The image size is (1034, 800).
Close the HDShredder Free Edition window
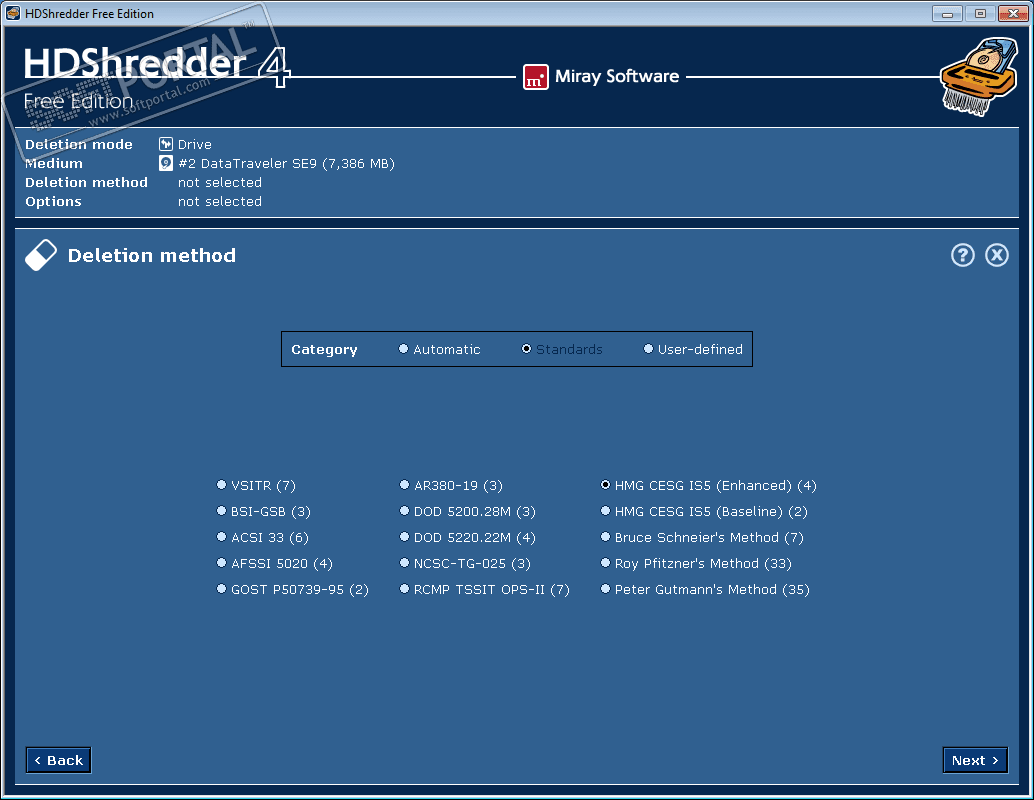point(1013,13)
